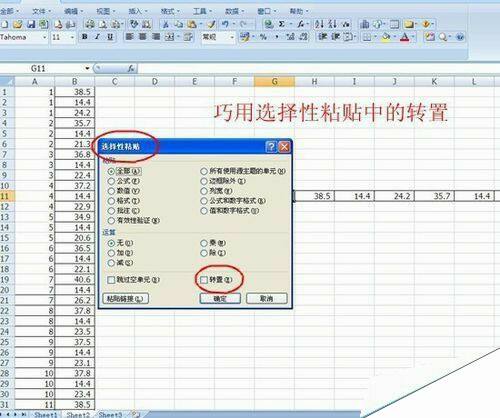
Task: Click the 粘贴链接 (Paste Link) button
Action: [x=125, y=299]
